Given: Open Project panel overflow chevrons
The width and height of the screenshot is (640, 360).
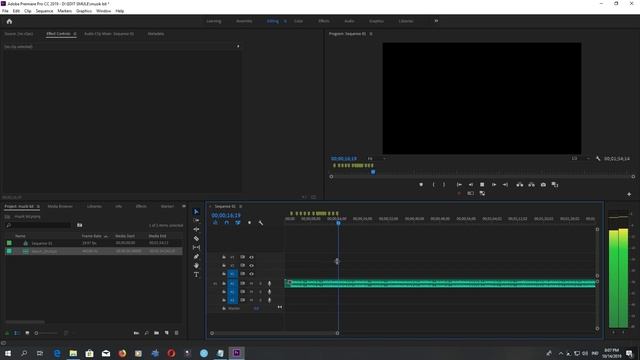Looking at the screenshot, I should (x=184, y=206).
